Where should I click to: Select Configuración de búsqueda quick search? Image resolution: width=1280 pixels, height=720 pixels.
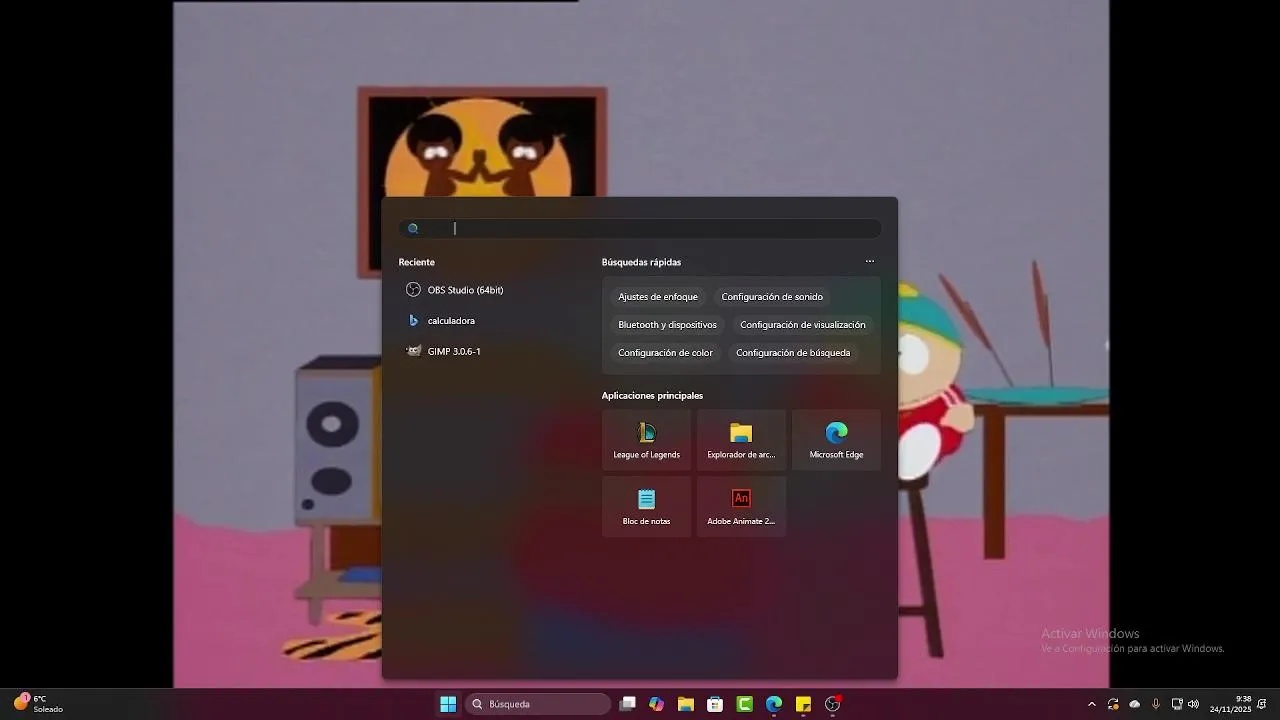point(793,353)
